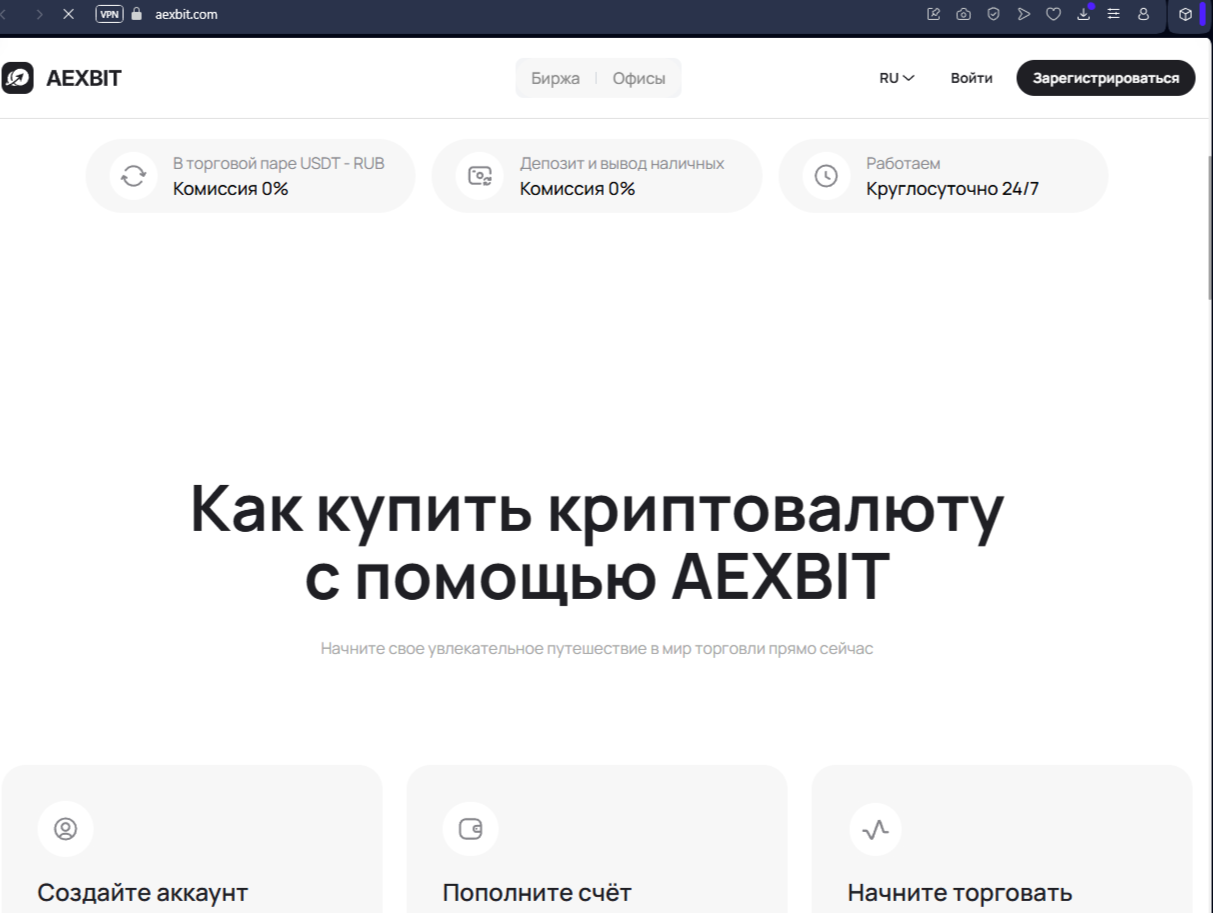
Task: Click the exchange arrows icon for USDT-RUB
Action: [x=133, y=176]
